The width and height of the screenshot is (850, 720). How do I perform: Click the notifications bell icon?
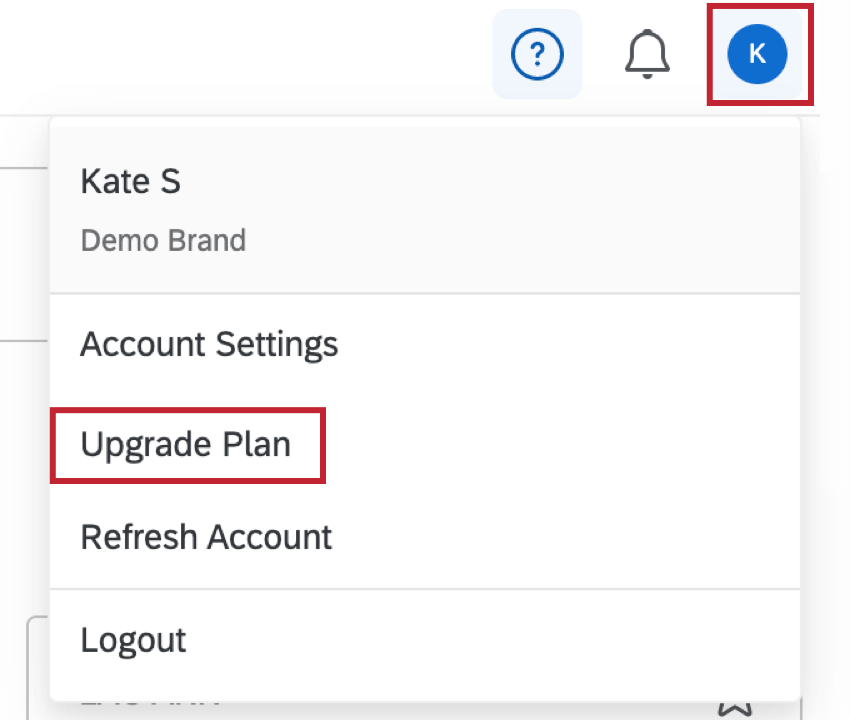(x=646, y=54)
